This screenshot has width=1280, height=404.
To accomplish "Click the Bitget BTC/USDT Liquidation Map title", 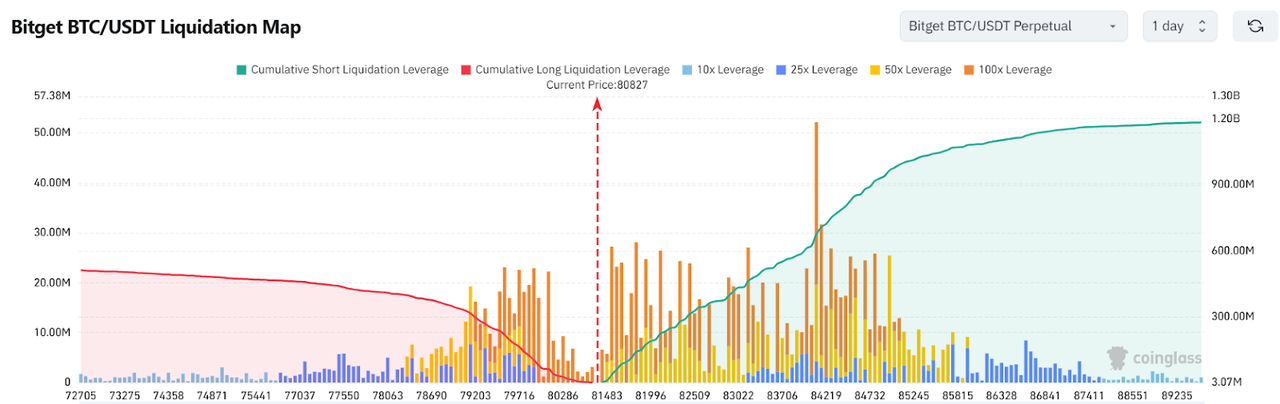I will click(155, 26).
